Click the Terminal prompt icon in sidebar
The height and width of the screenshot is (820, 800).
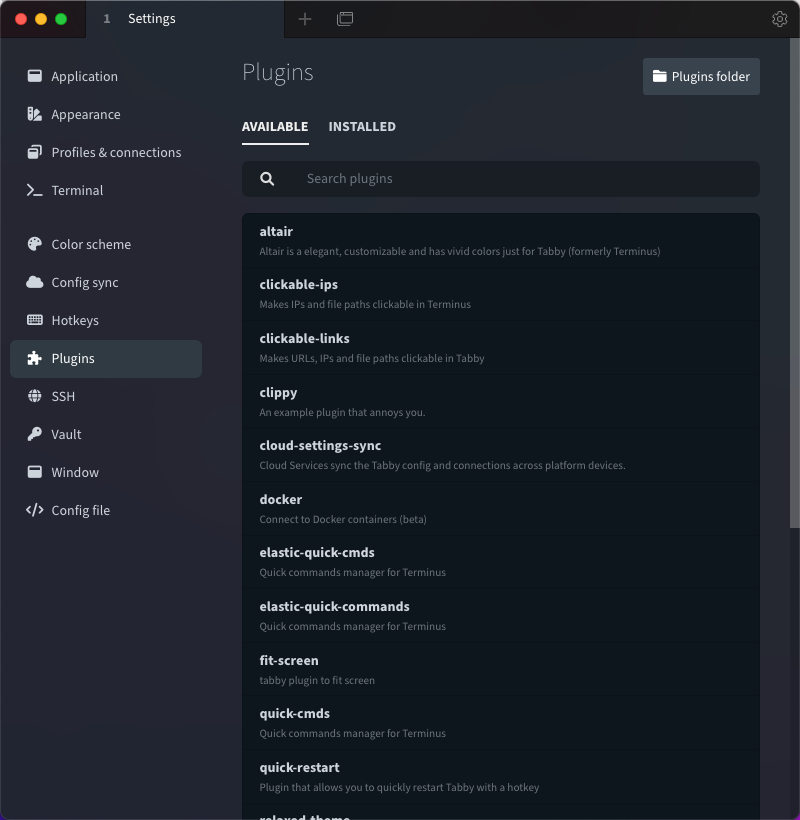point(34,190)
